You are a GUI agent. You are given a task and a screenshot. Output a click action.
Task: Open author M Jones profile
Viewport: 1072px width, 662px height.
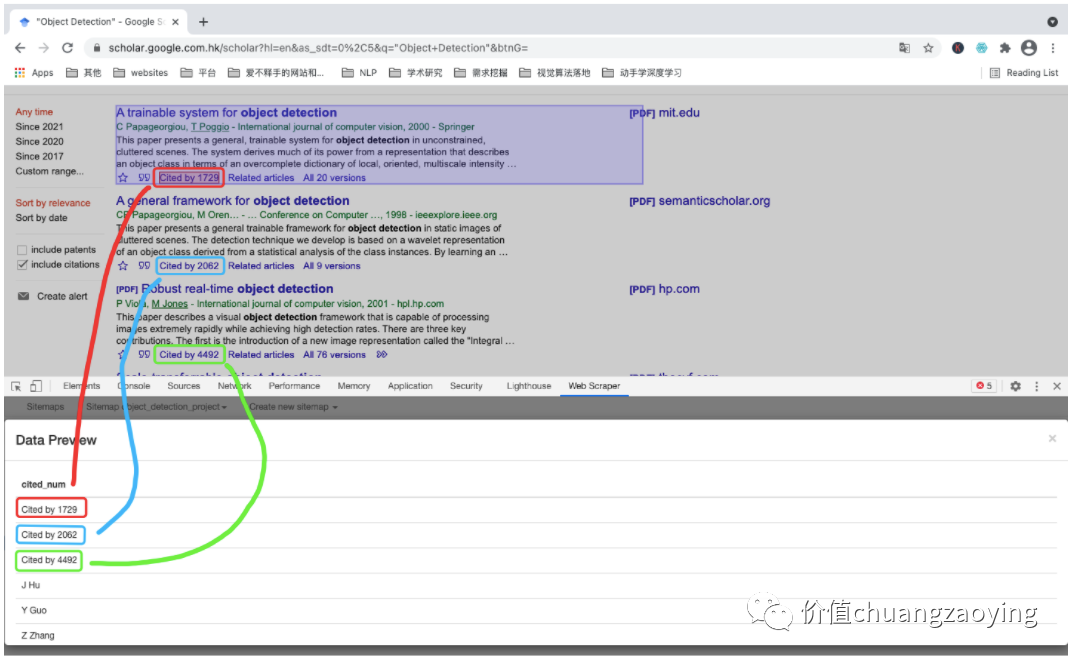170,304
